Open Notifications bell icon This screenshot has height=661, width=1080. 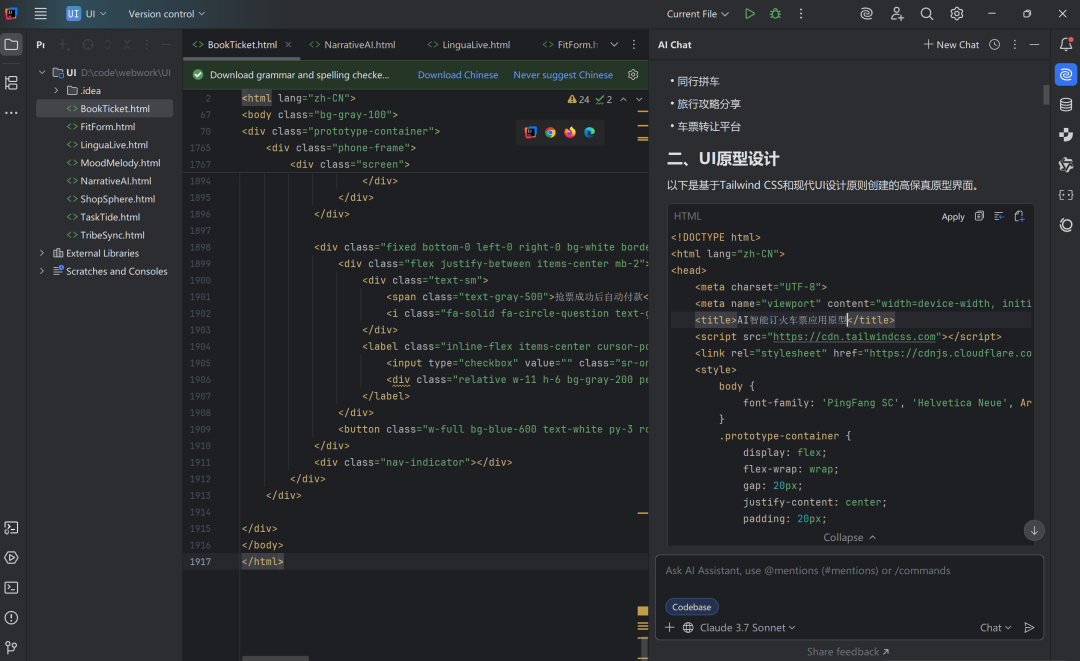[1066, 45]
